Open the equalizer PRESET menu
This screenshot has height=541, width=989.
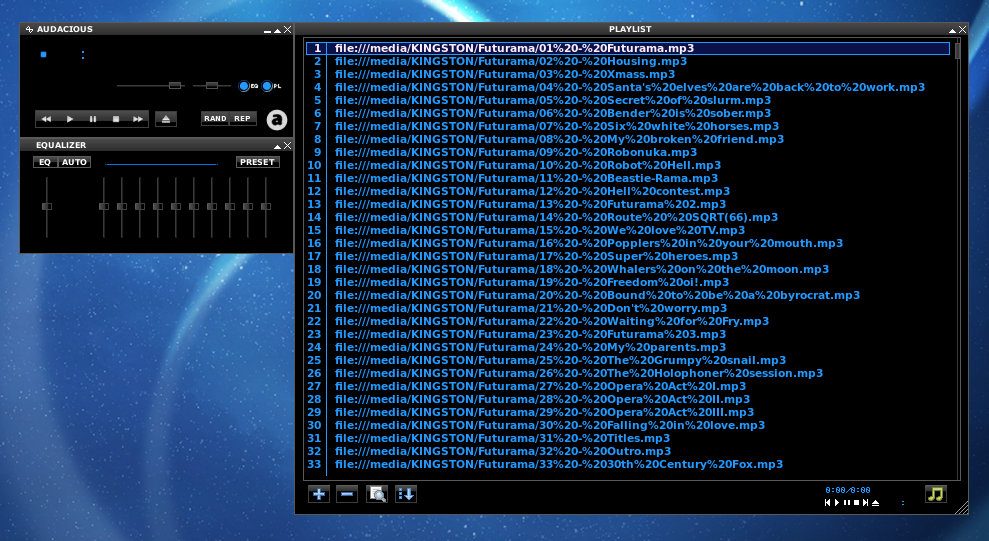click(x=257, y=162)
